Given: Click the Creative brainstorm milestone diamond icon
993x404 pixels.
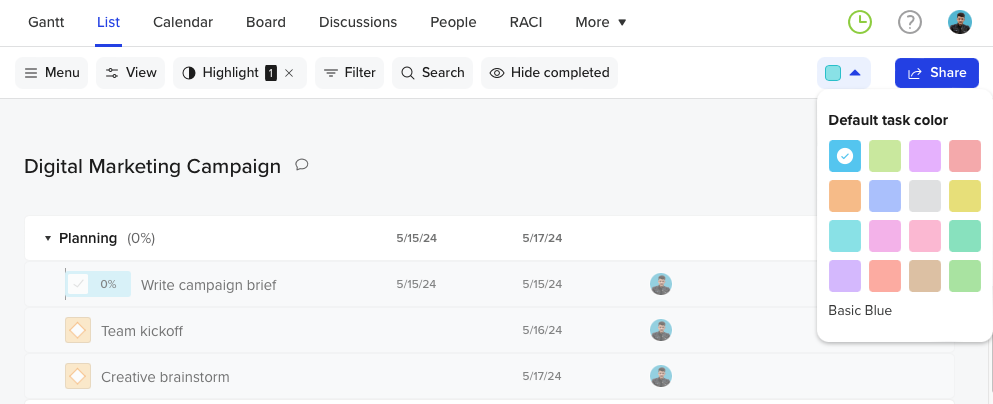Looking at the screenshot, I should [x=78, y=376].
